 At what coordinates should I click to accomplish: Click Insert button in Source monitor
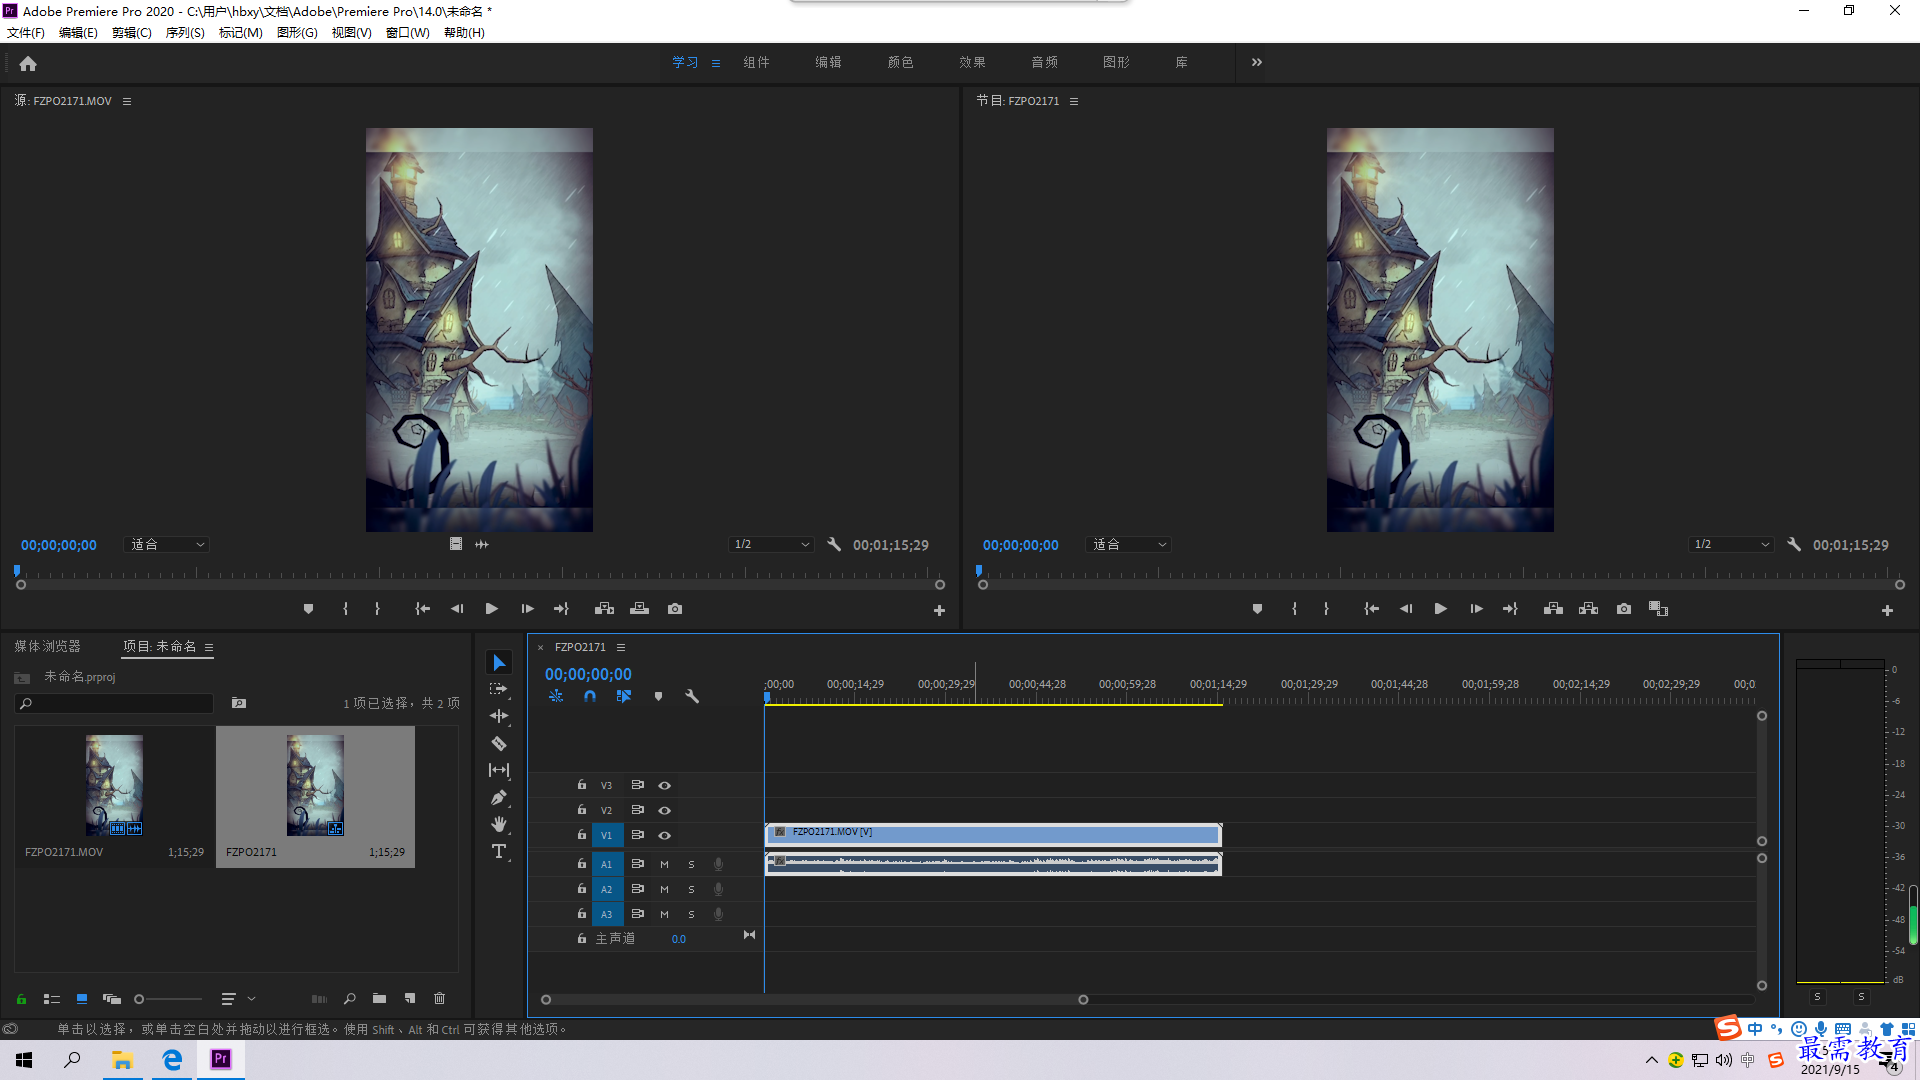(x=604, y=609)
